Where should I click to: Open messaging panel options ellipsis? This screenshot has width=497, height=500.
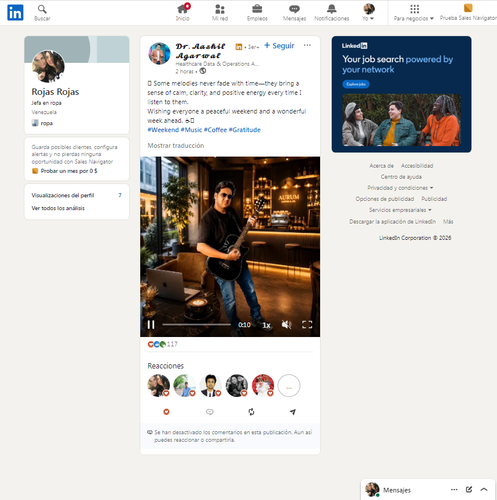[x=454, y=490]
